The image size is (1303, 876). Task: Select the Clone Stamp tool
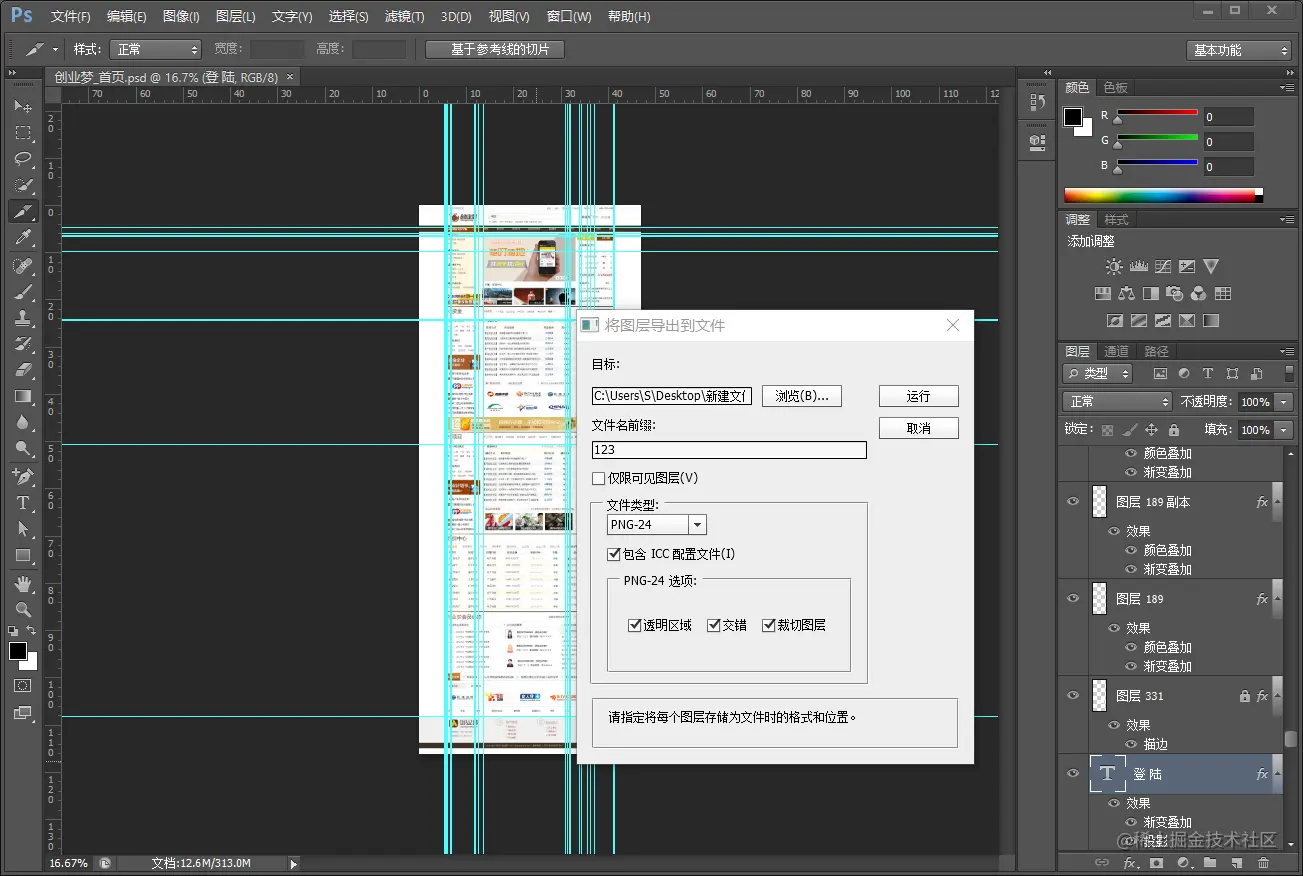[x=23, y=318]
